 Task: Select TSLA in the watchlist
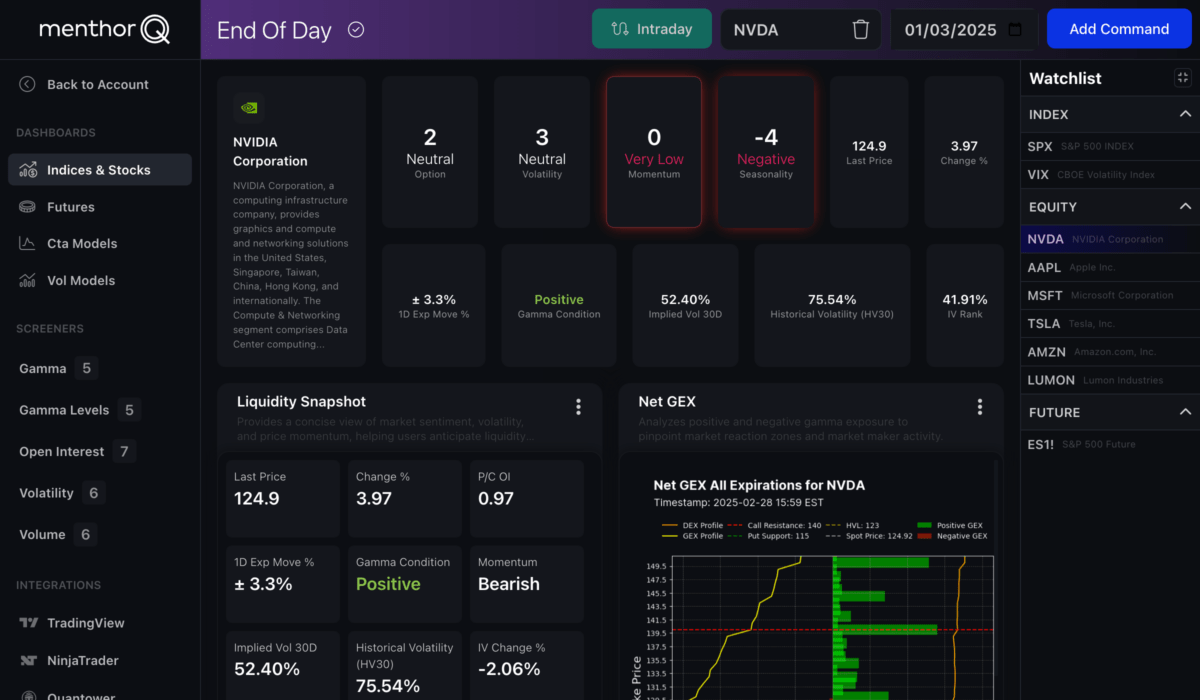1110,323
